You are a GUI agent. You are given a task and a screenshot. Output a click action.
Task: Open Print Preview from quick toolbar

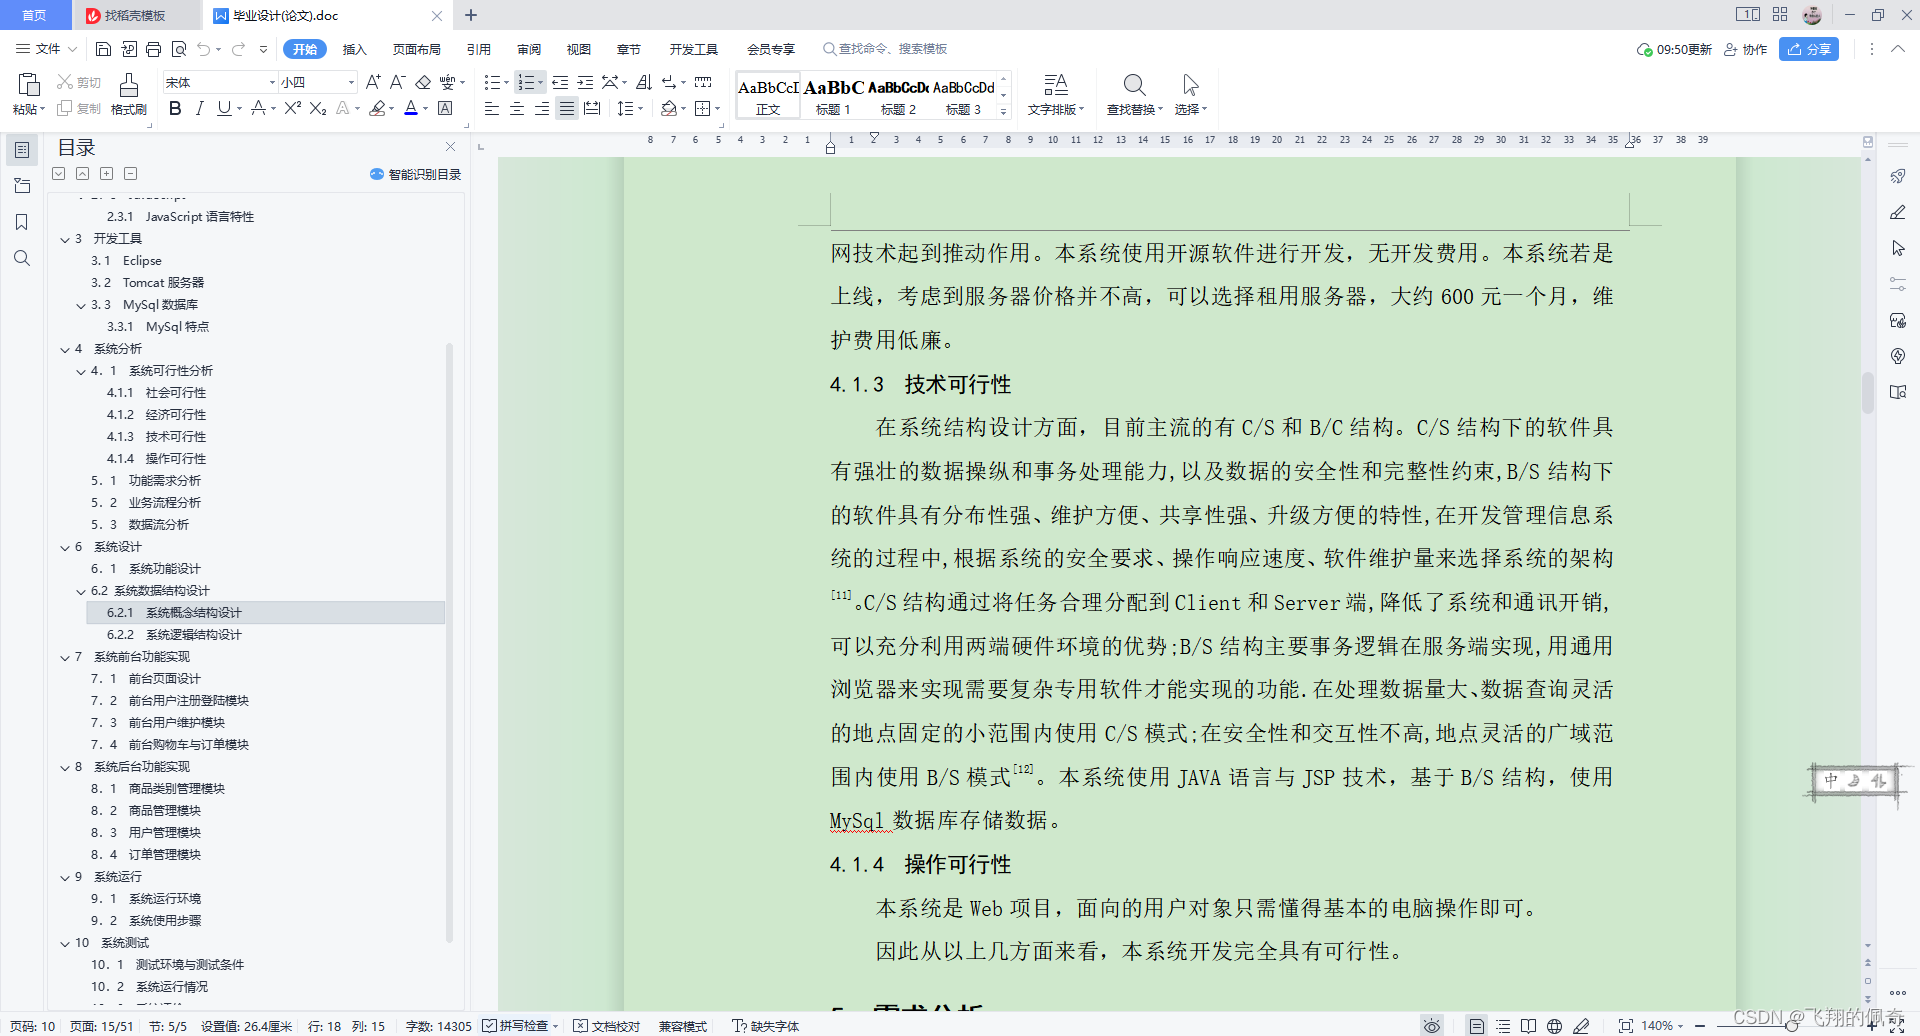coord(179,49)
